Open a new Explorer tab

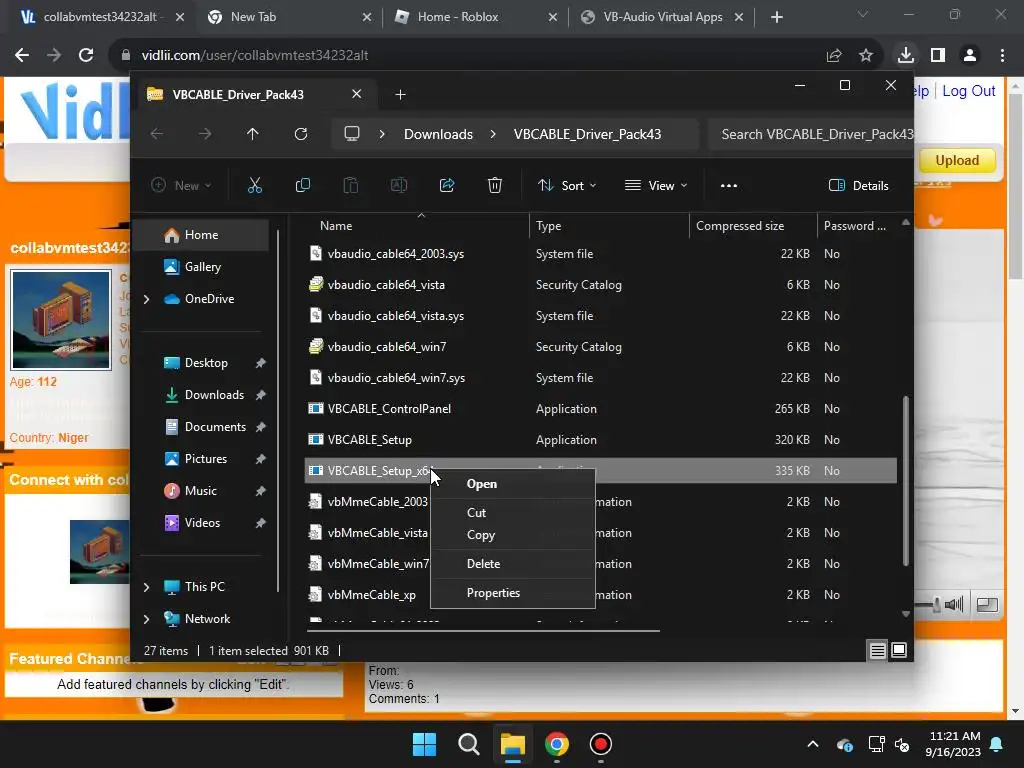point(400,95)
